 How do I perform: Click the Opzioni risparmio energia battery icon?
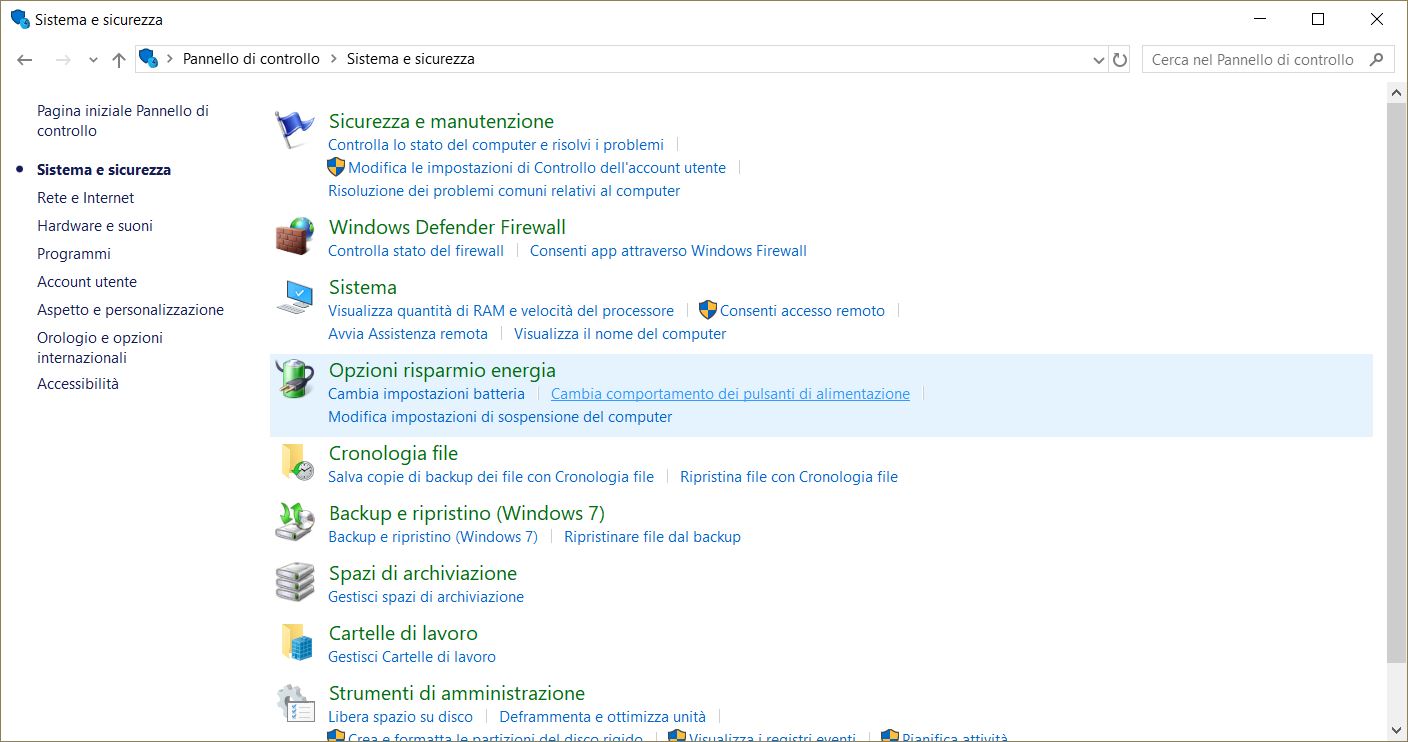[x=295, y=380]
